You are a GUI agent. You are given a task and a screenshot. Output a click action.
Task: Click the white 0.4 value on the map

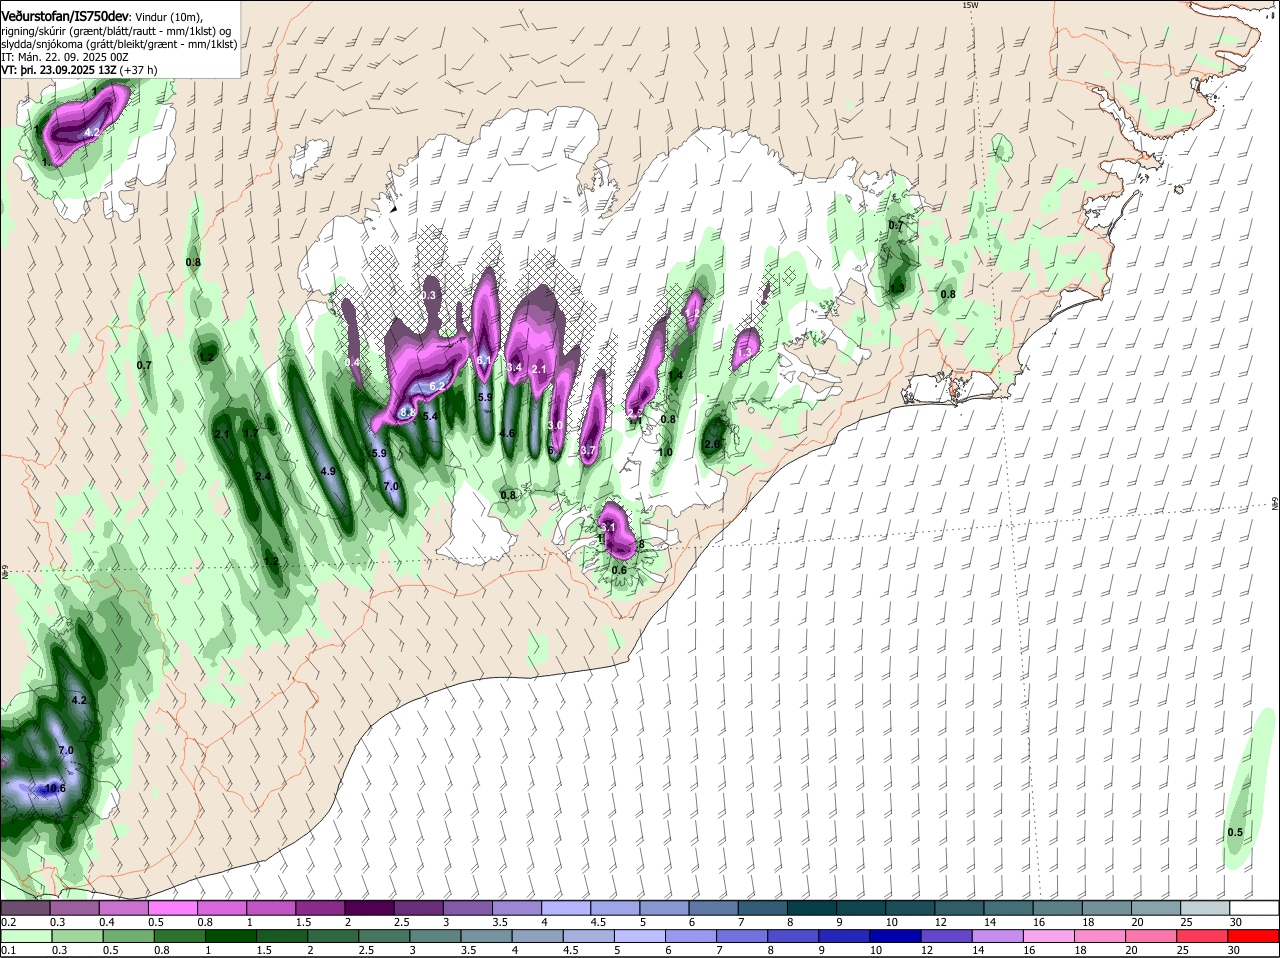[x=353, y=363]
